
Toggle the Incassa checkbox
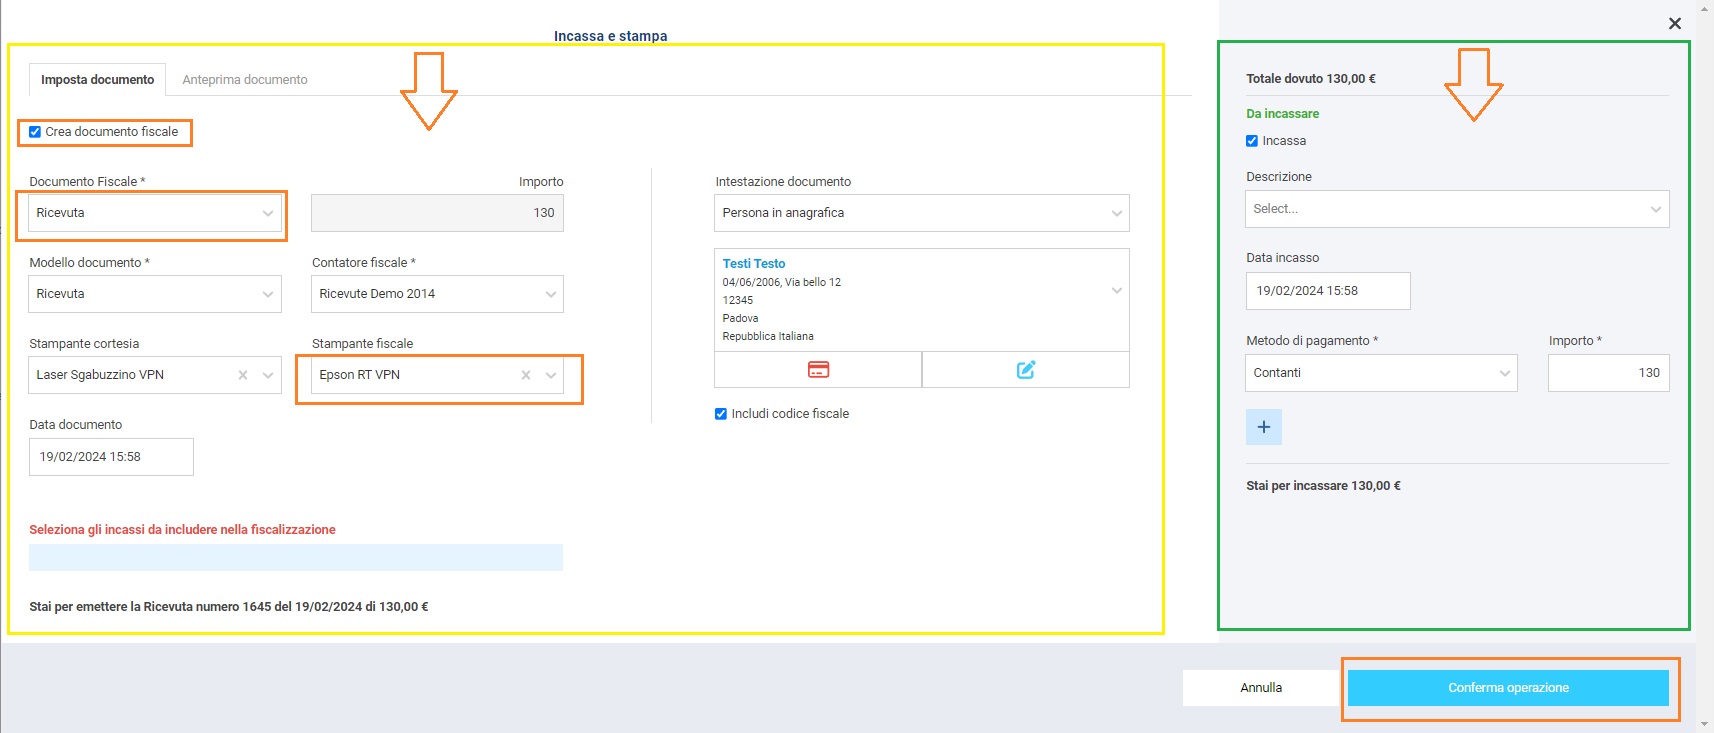pyautogui.click(x=1252, y=141)
